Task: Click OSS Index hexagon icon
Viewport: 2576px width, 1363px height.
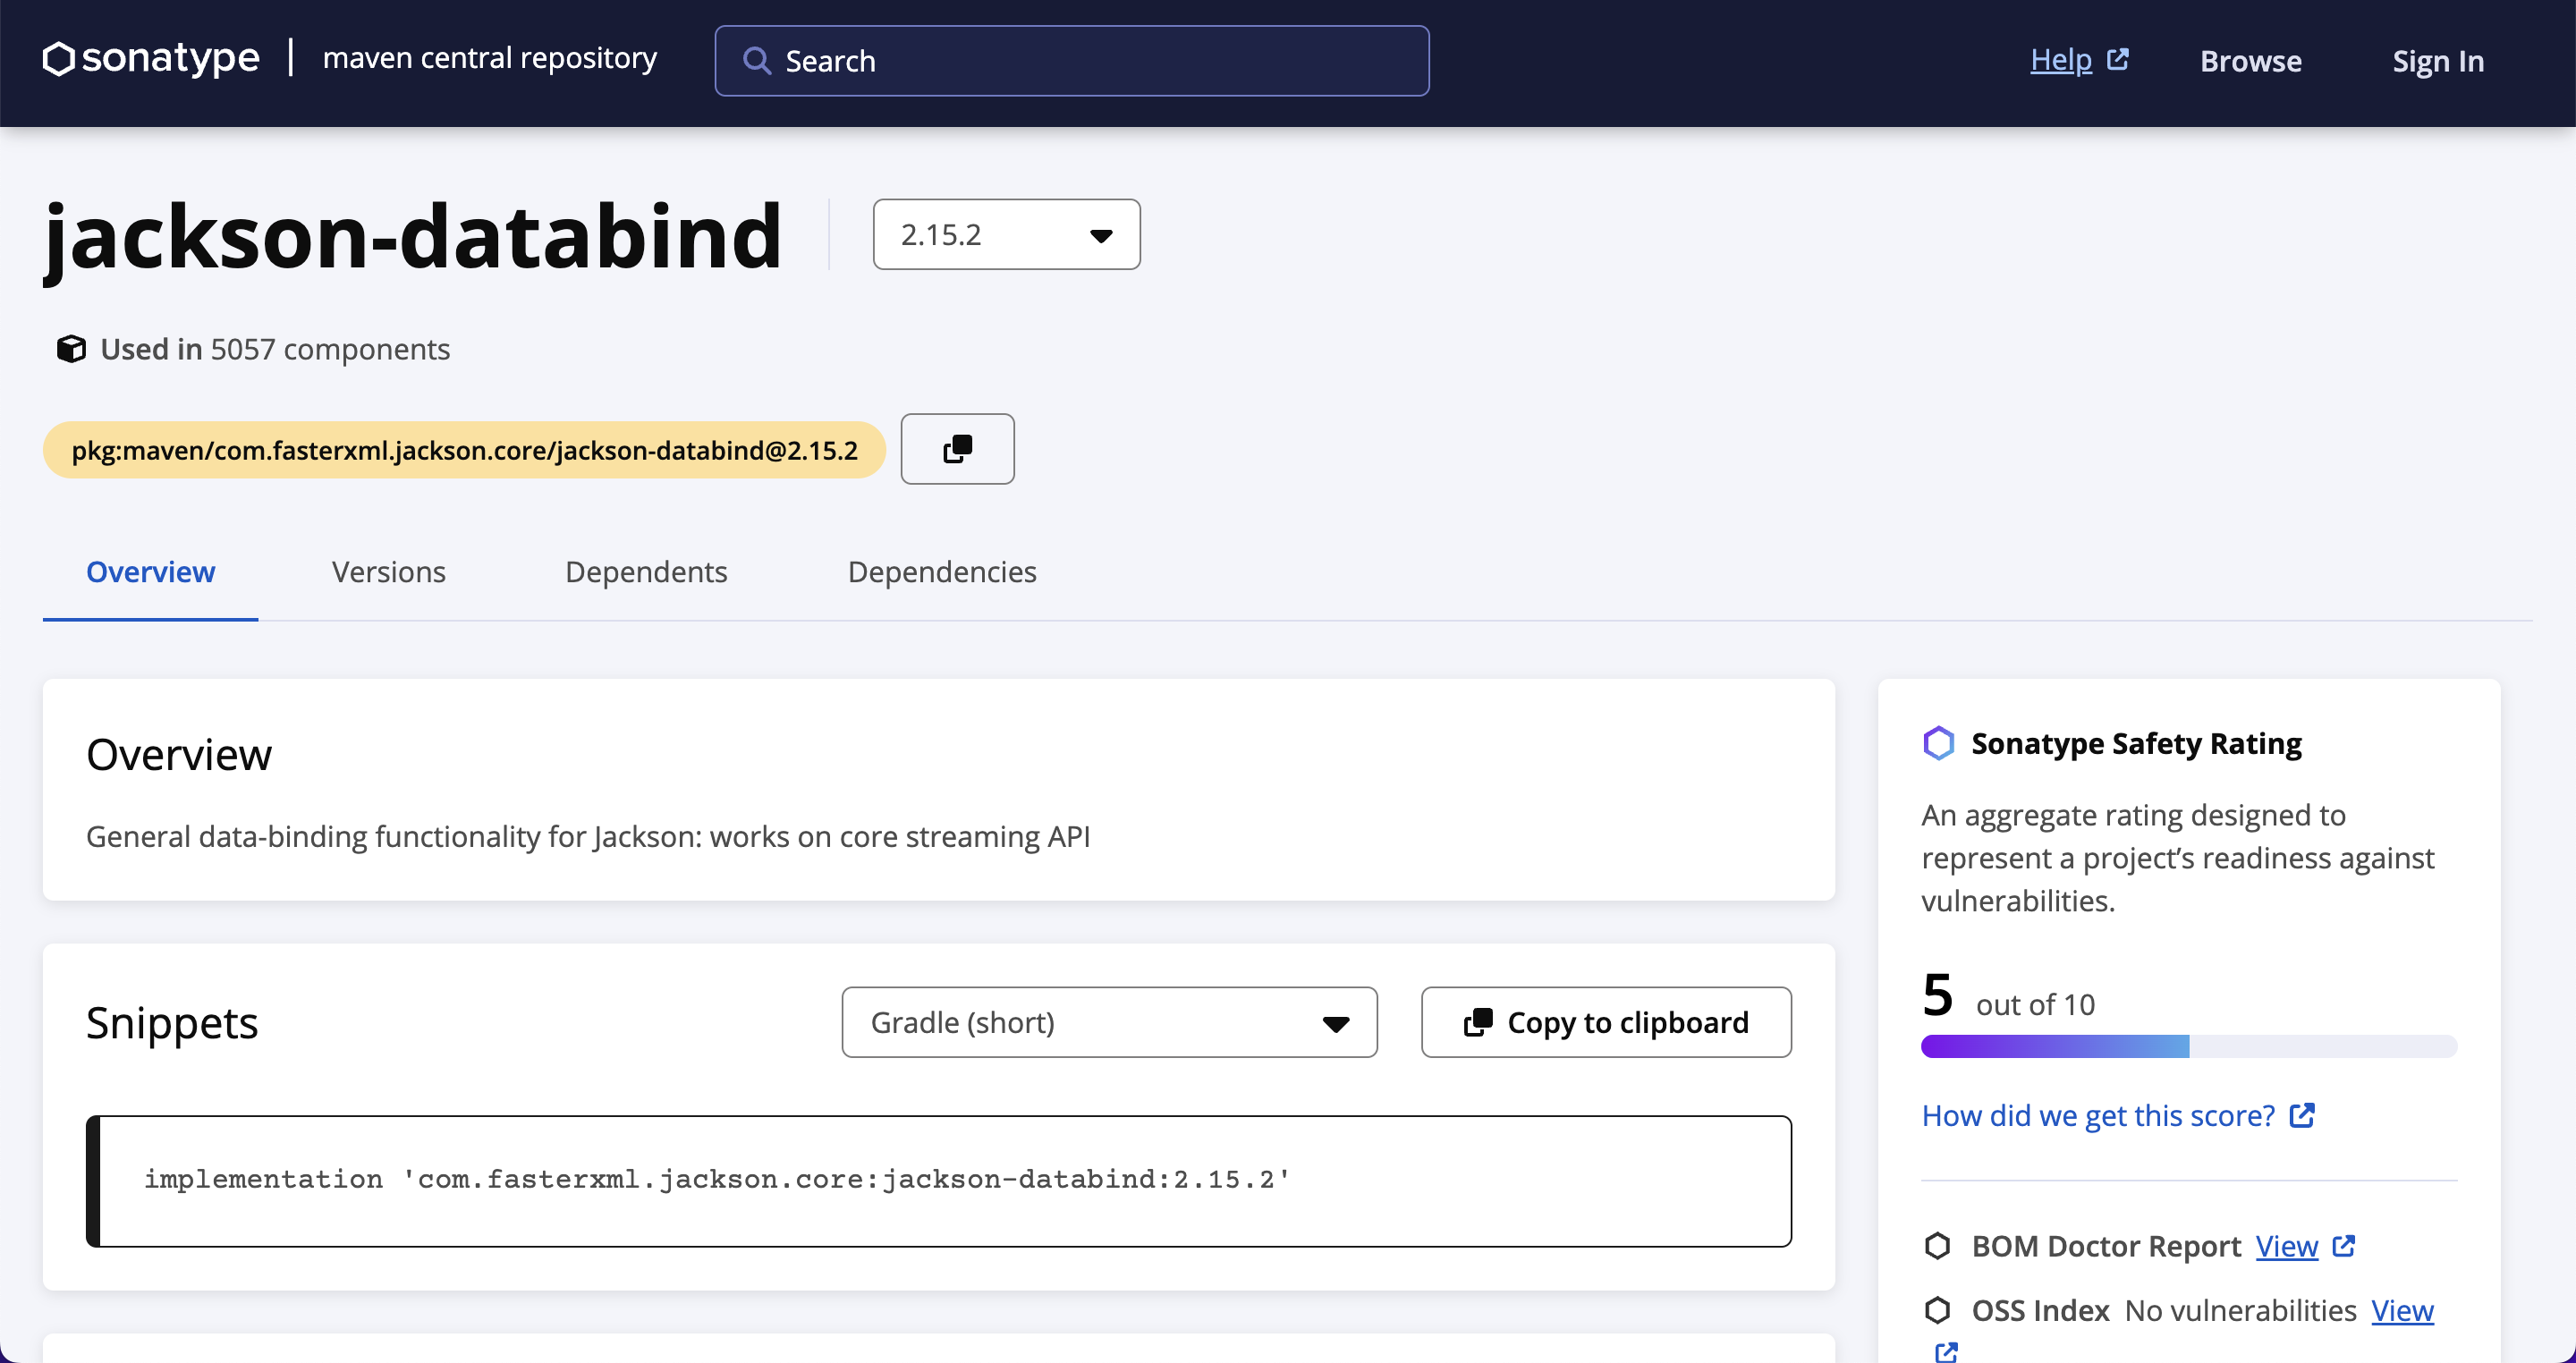Action: pos(1938,1310)
